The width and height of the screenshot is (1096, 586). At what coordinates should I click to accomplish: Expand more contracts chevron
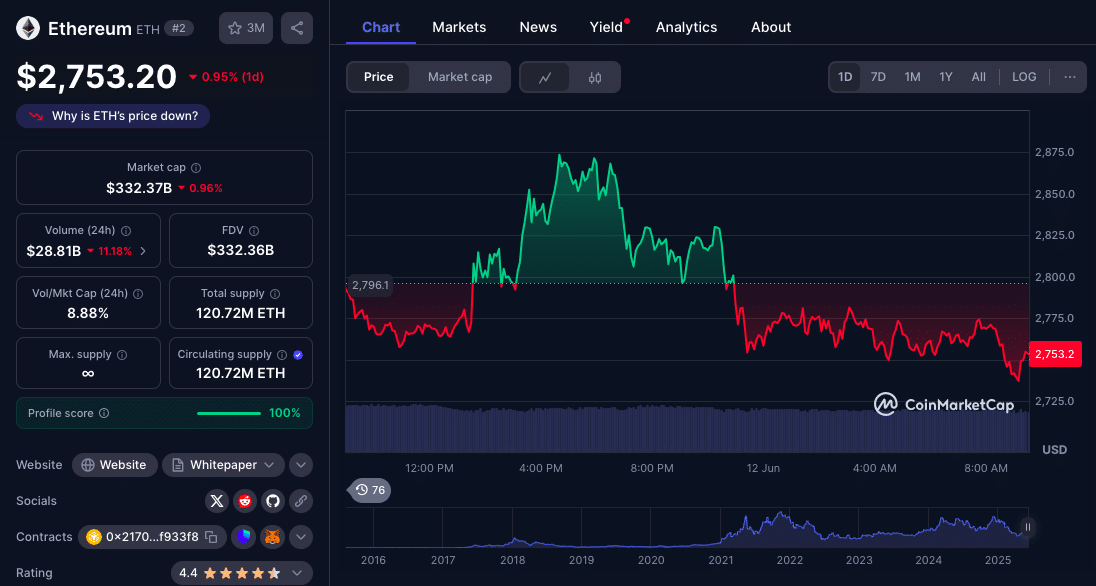click(x=301, y=537)
